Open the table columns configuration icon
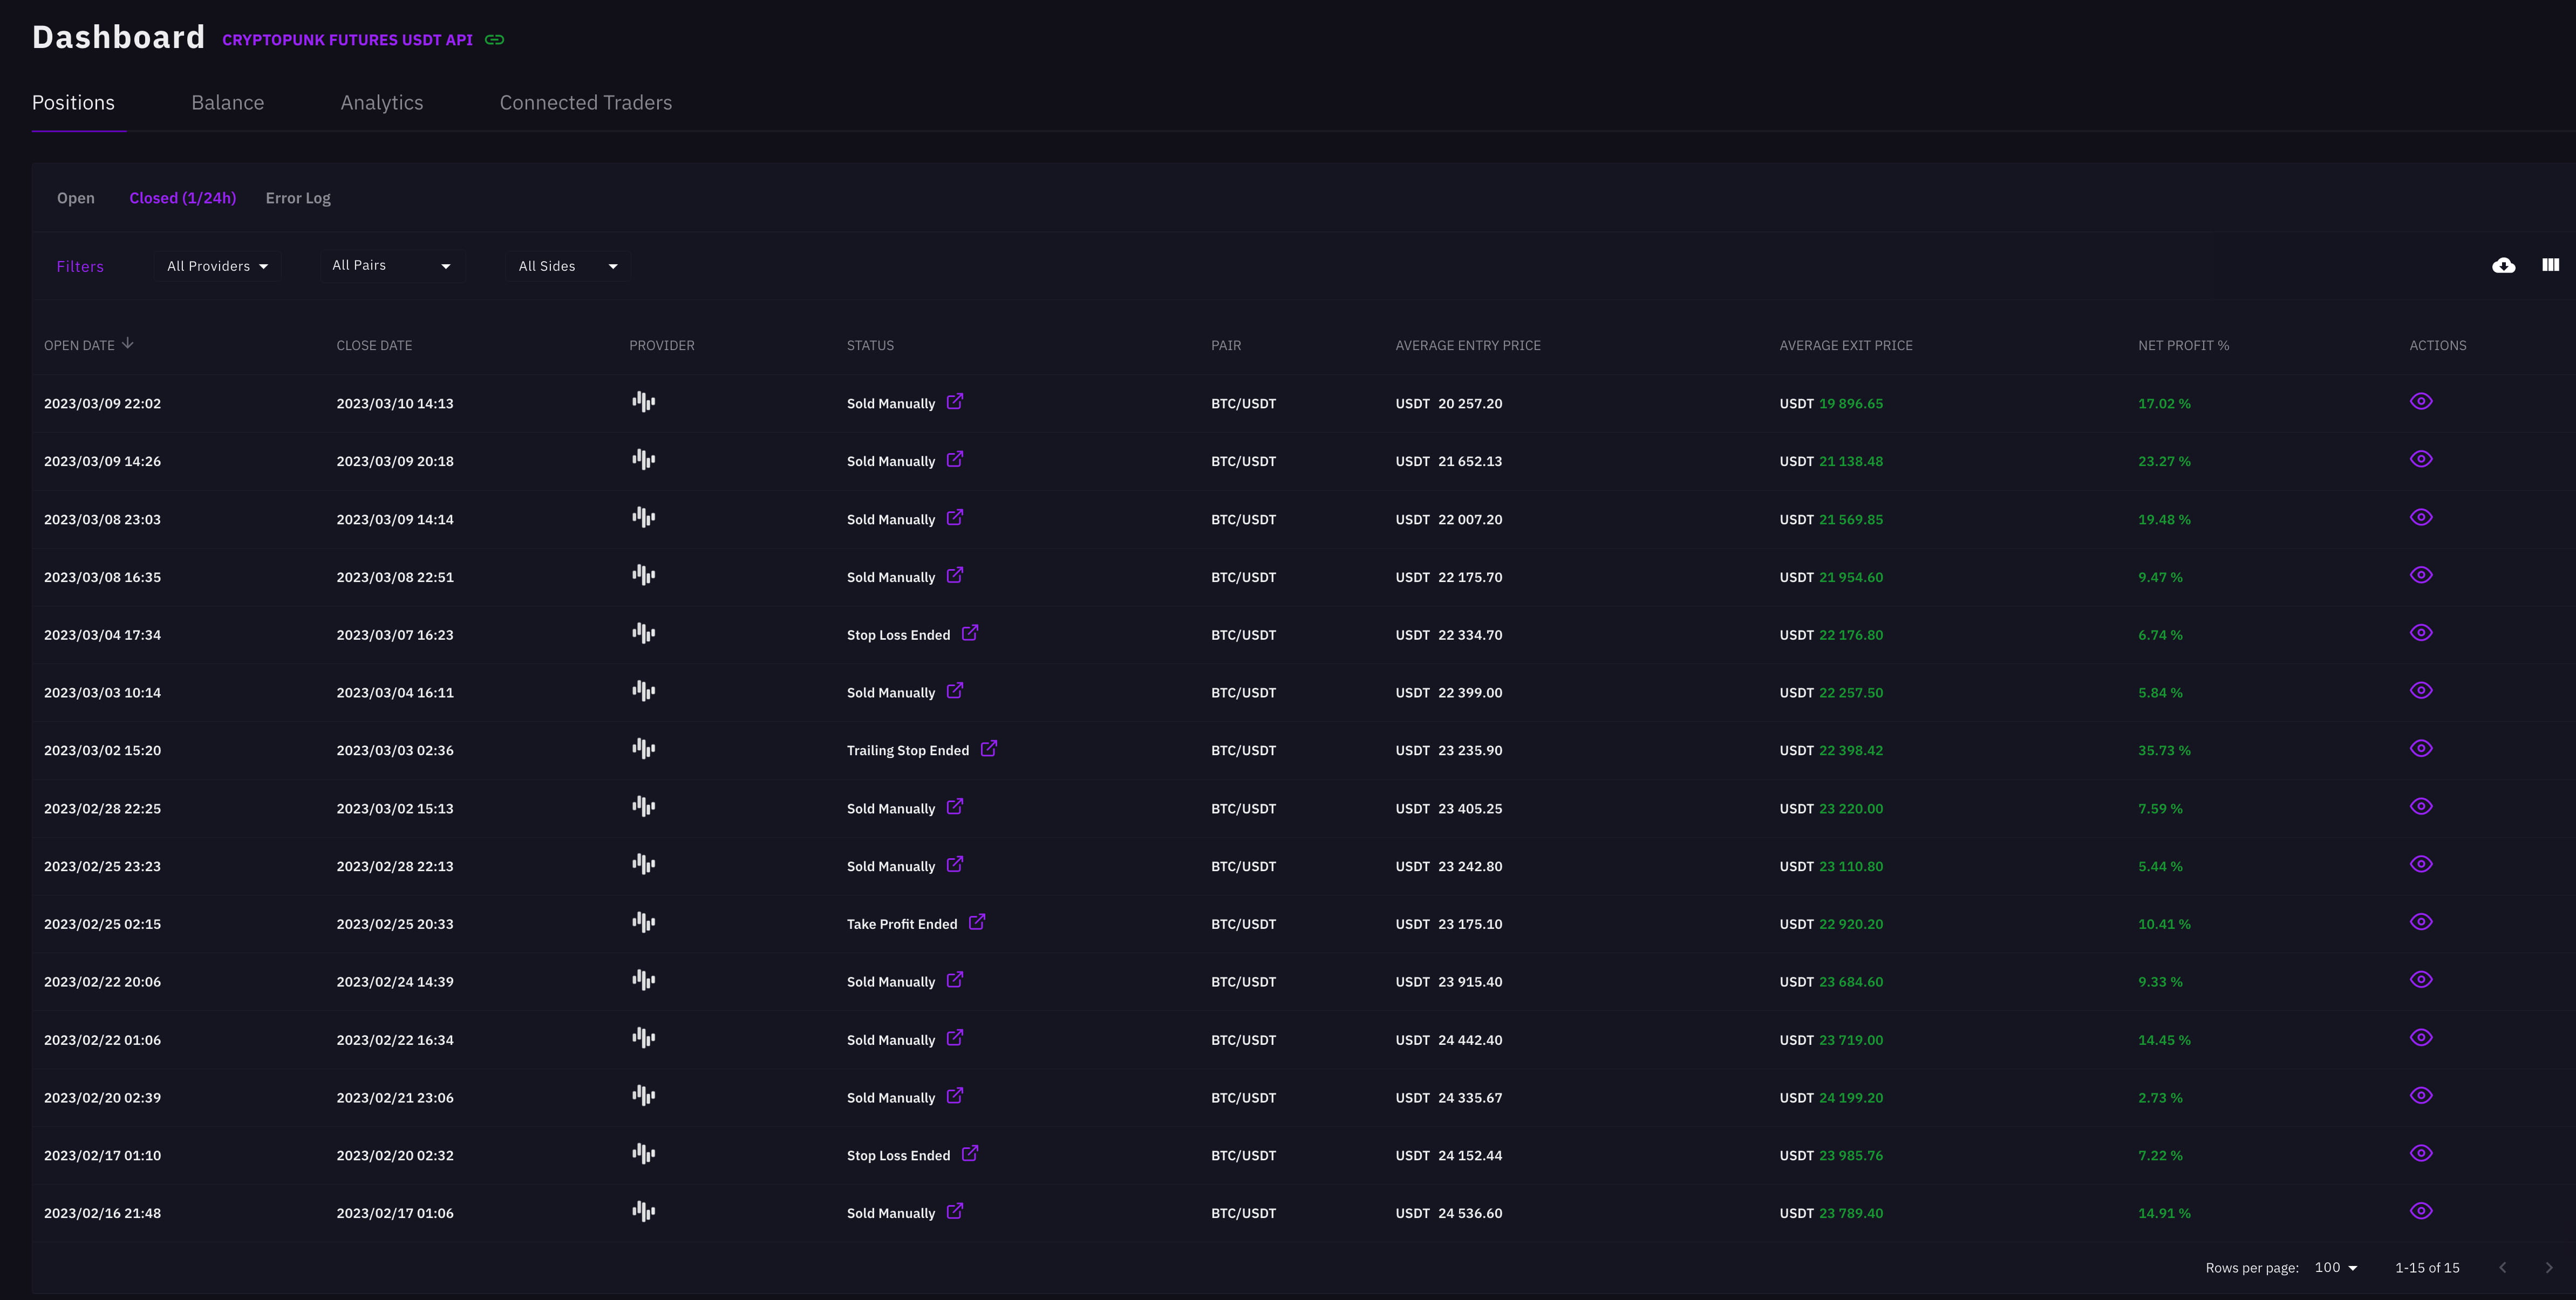This screenshot has height=1300, width=2576. coord(2550,265)
